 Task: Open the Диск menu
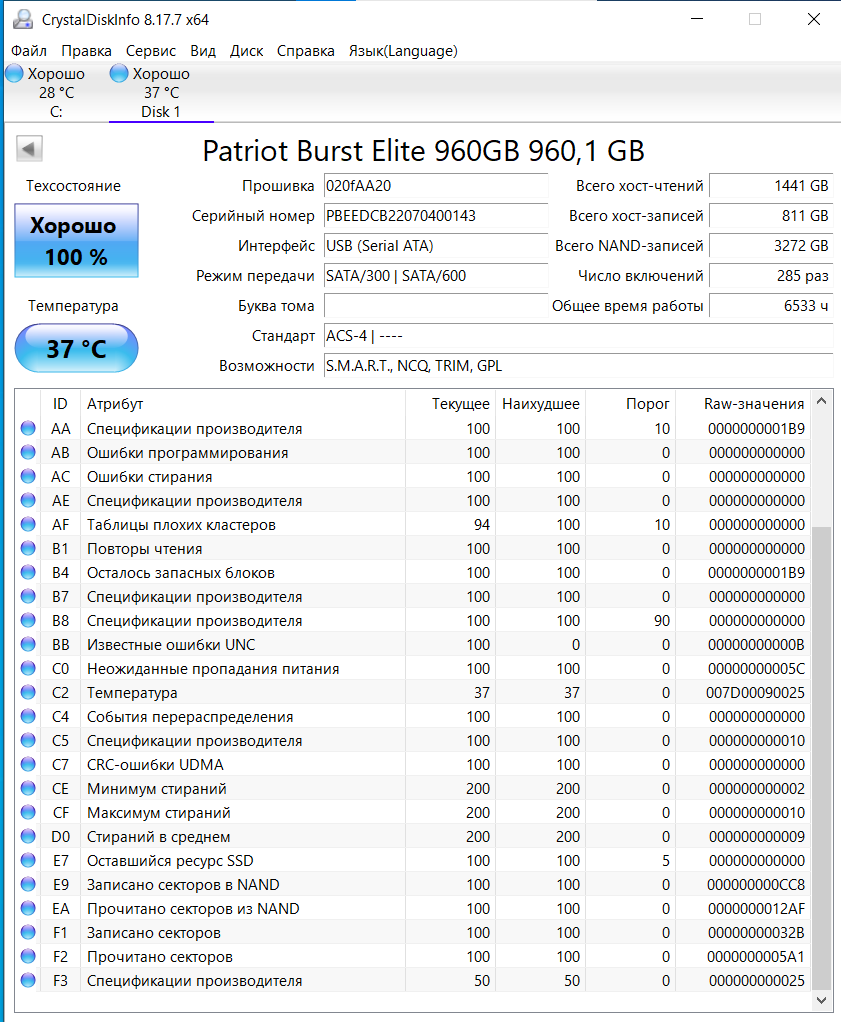pyautogui.click(x=246, y=51)
